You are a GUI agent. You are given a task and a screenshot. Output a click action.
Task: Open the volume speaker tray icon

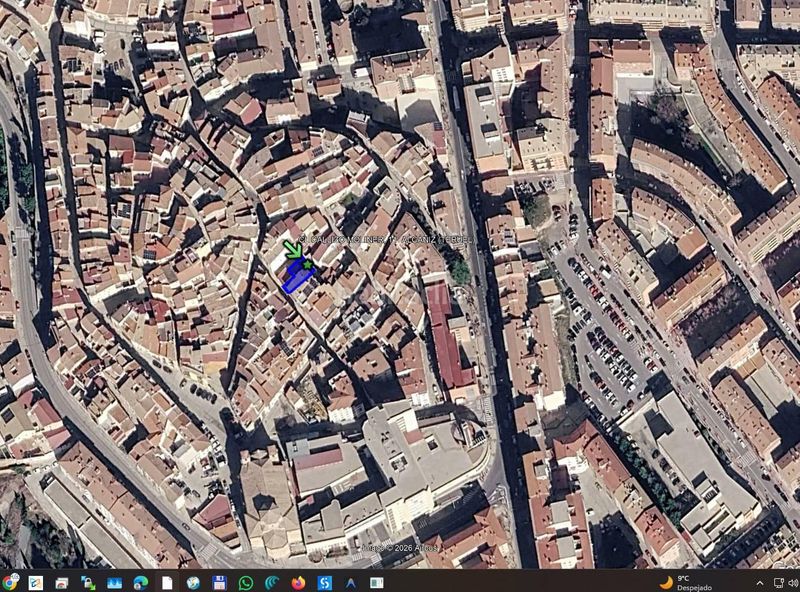pos(793,583)
